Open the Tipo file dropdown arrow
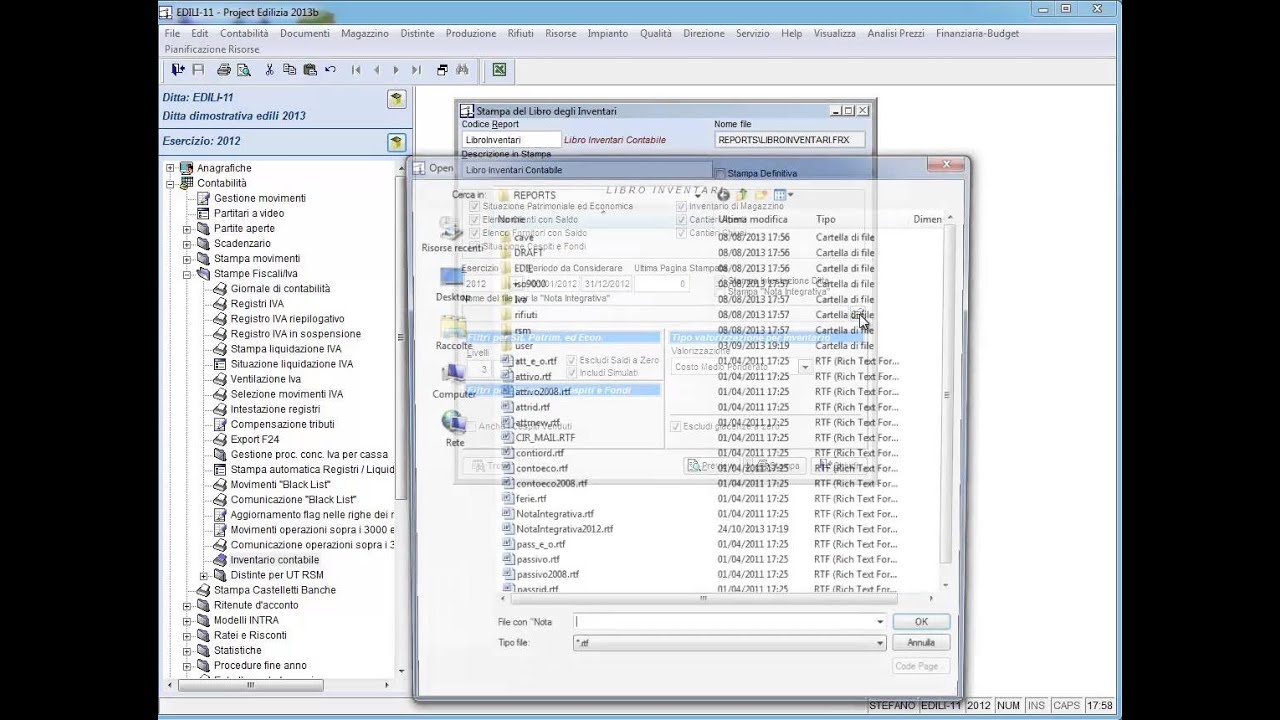 879,644
